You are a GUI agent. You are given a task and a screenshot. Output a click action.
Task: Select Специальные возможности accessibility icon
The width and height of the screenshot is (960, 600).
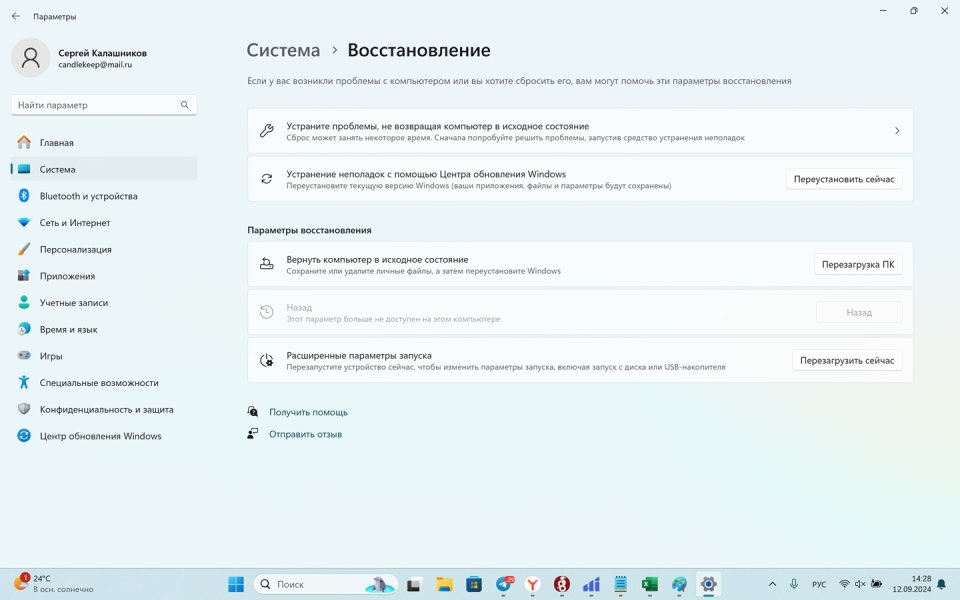pos(24,383)
